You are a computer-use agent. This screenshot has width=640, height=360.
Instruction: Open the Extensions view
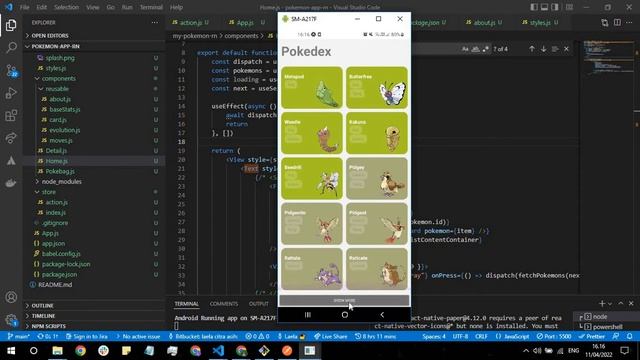coord(11,116)
